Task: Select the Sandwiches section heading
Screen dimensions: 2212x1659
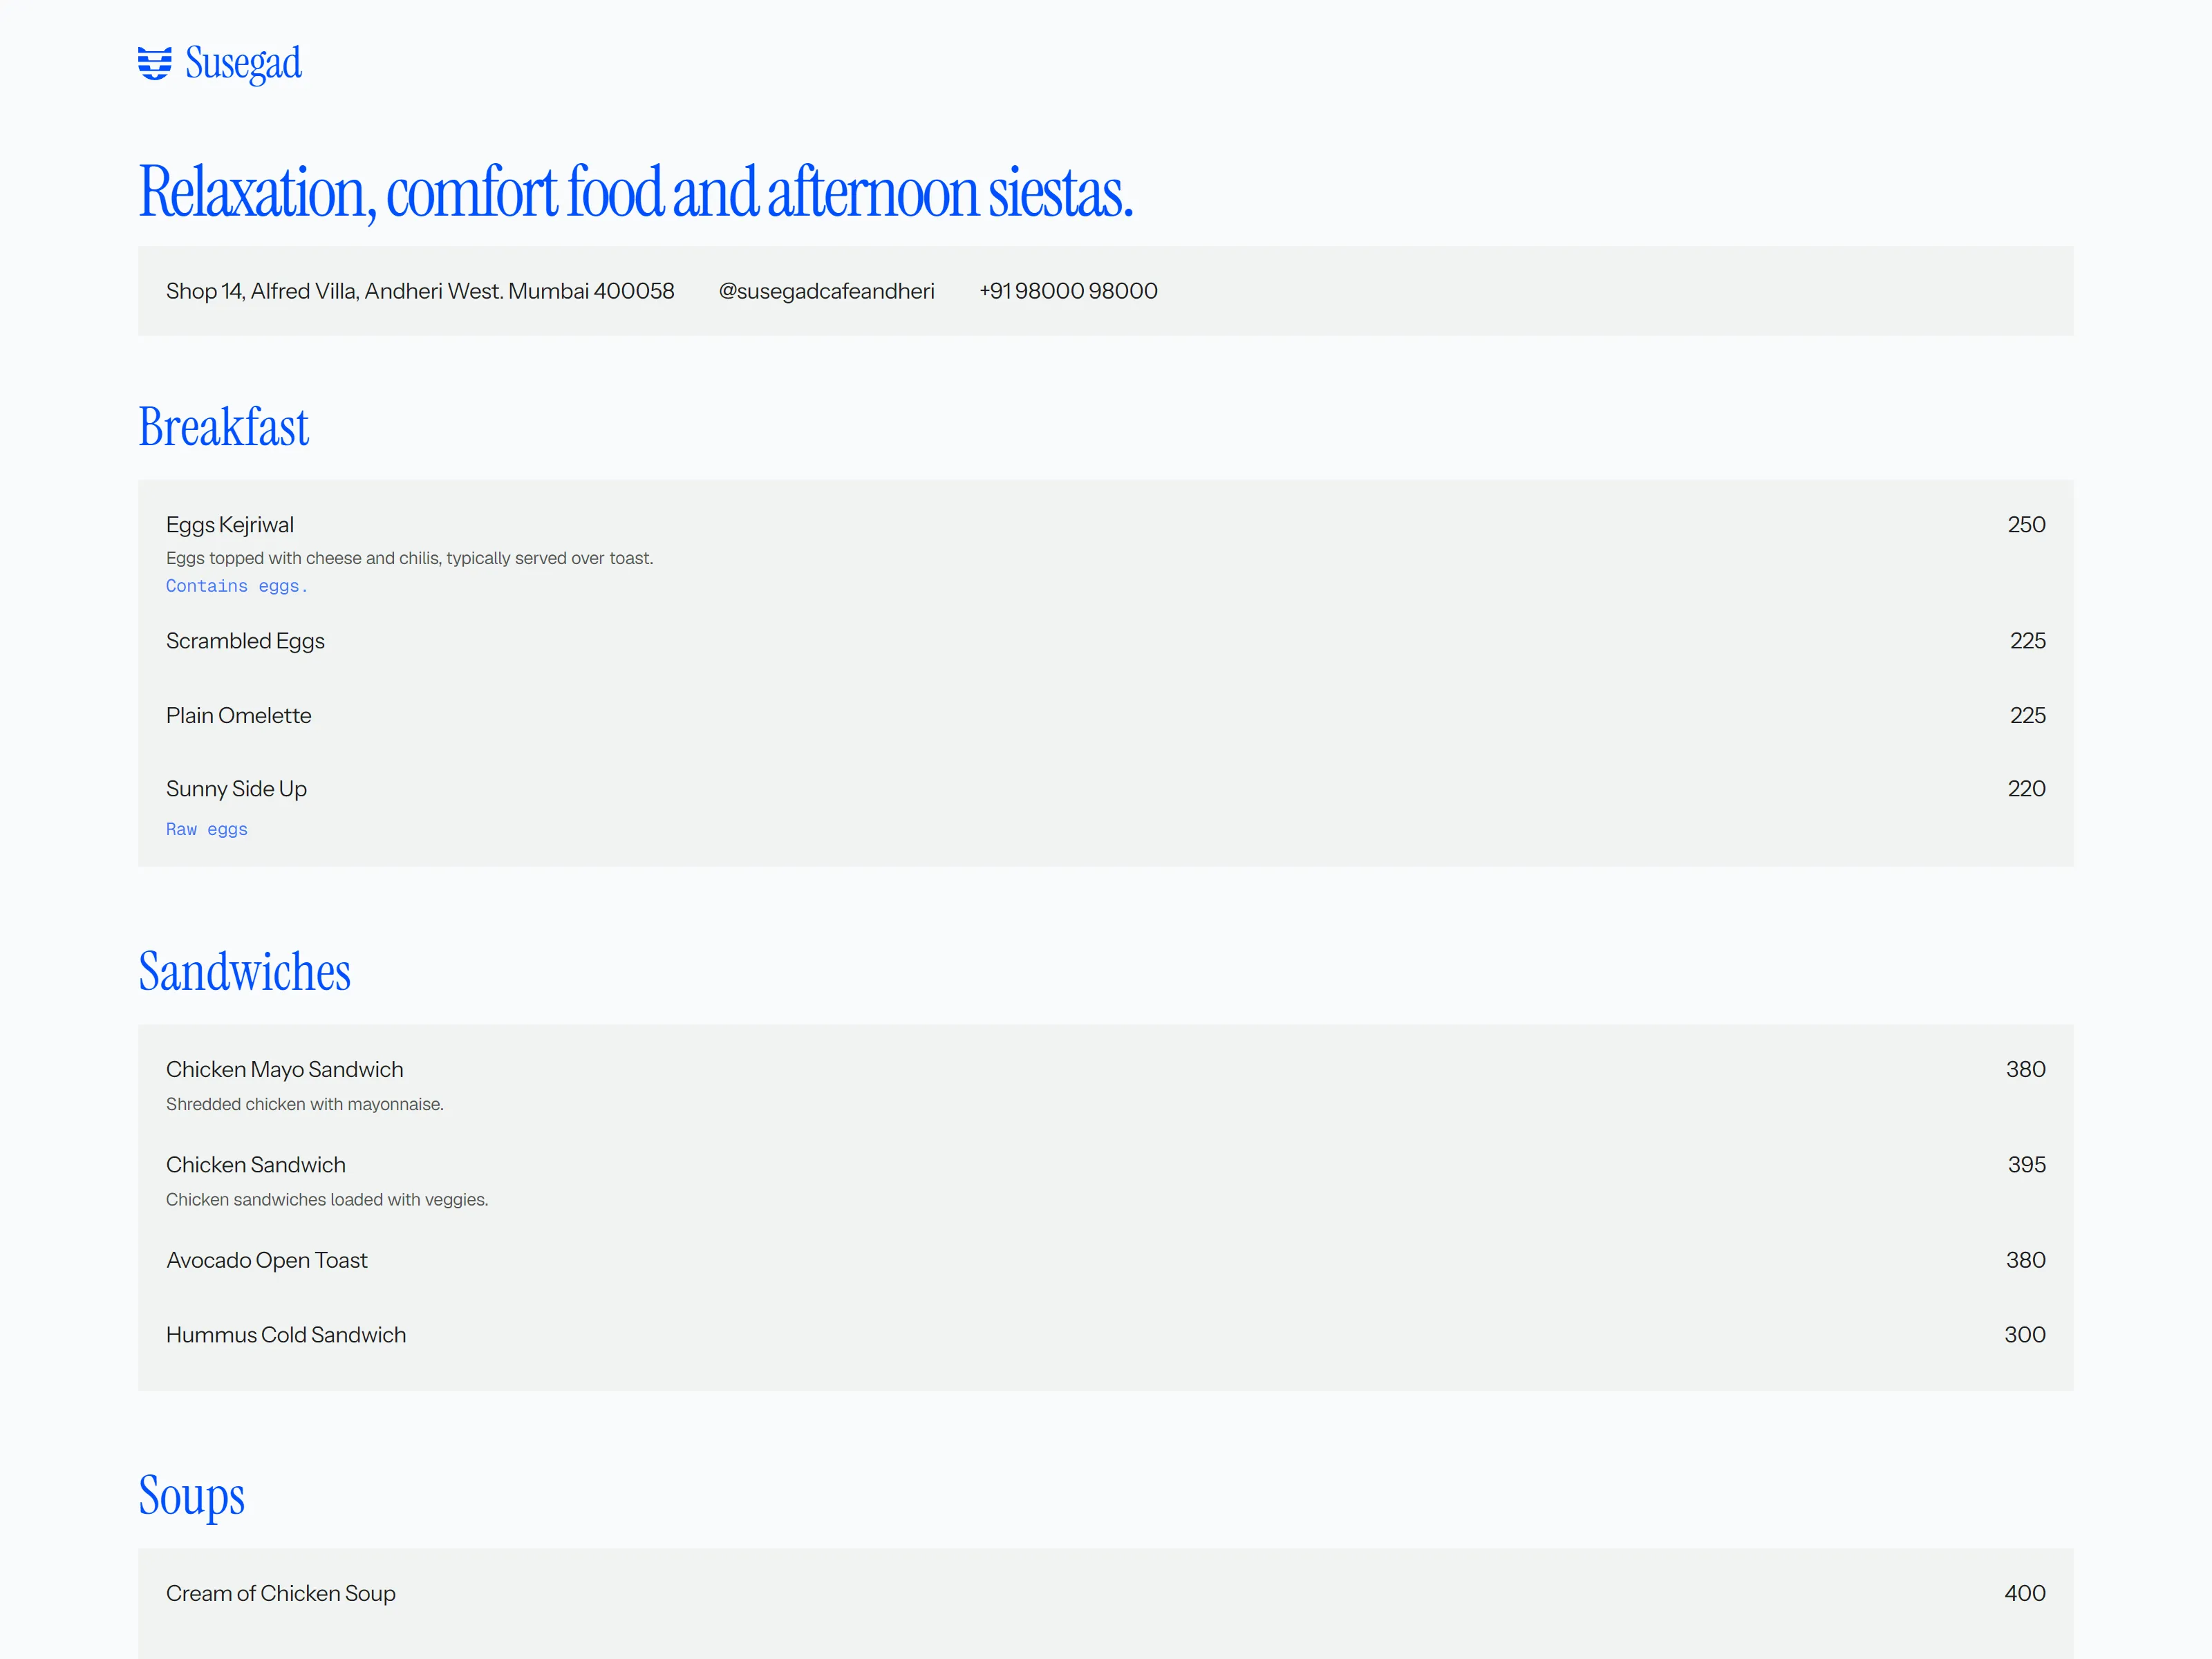Action: click(244, 971)
